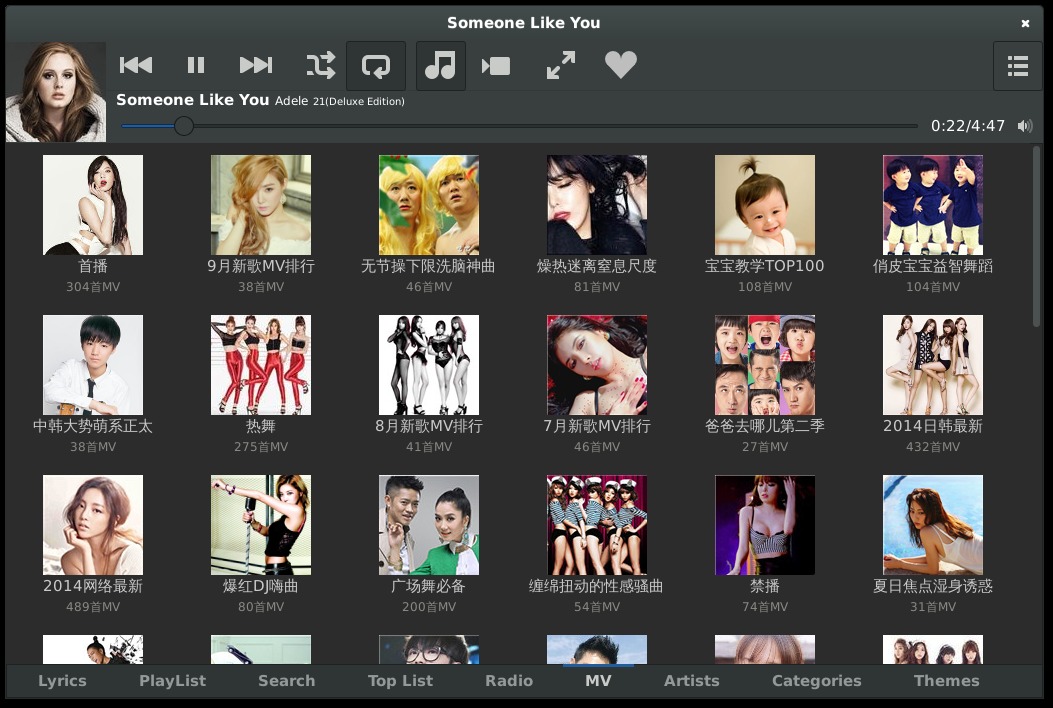Viewport: 1053px width, 708px height.
Task: Open the 爆红DJ嗨曲 thumbnail
Action: coord(261,525)
